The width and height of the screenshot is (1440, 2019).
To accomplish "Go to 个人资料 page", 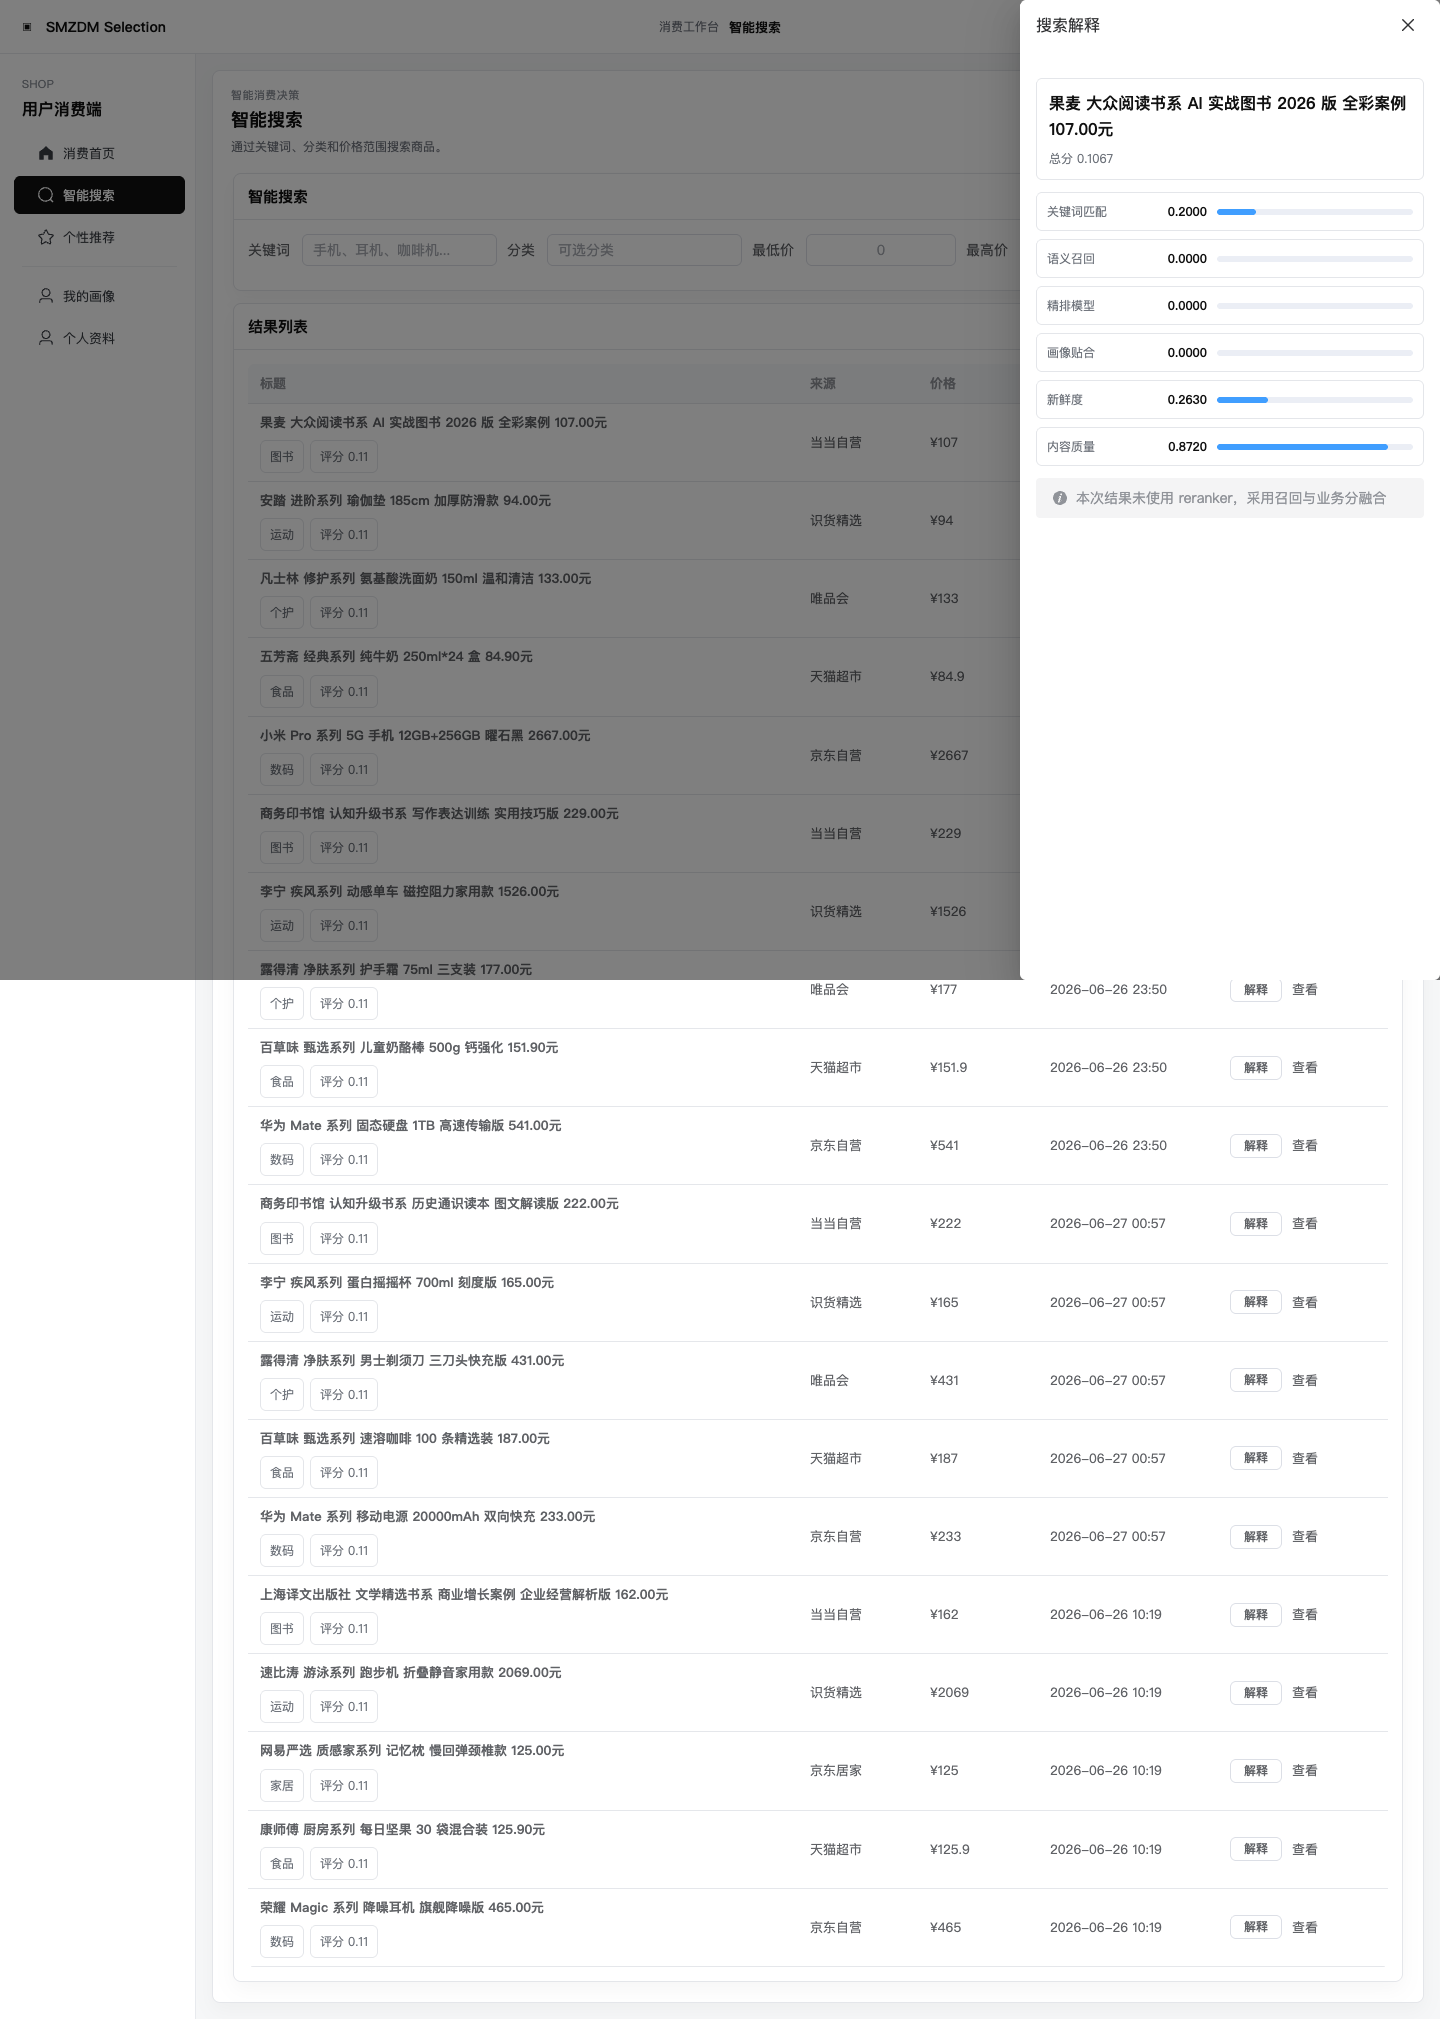I will 99,338.
